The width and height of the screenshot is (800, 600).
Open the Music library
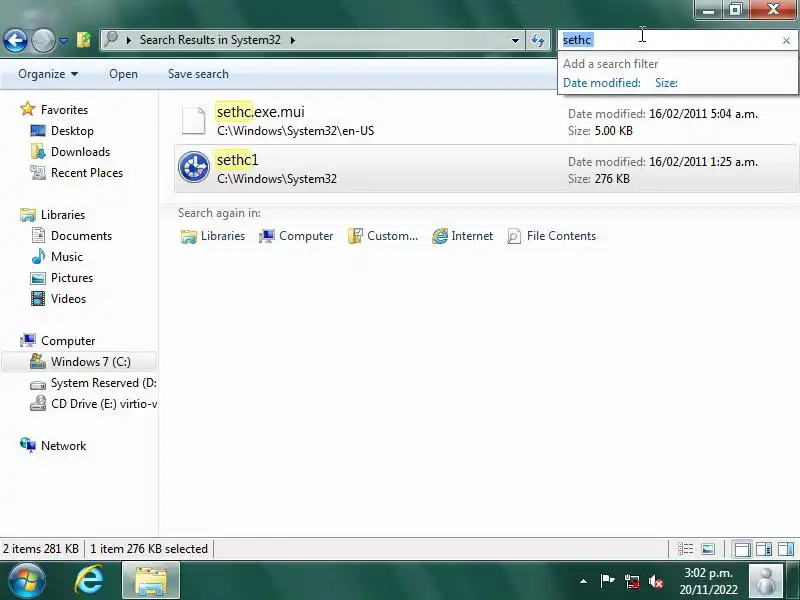67,256
